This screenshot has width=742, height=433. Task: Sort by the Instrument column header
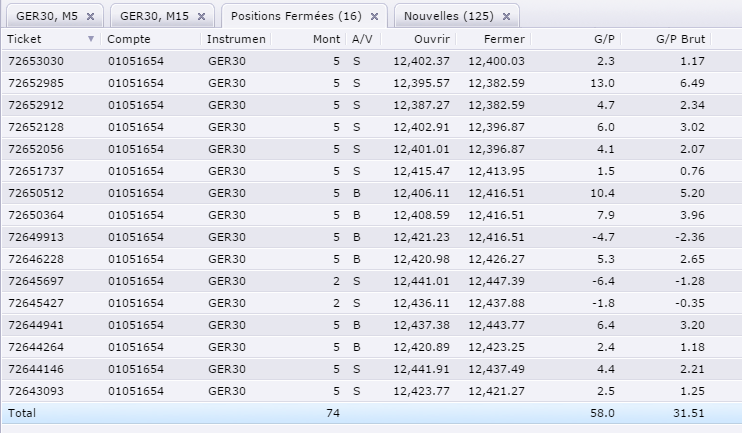pos(236,39)
